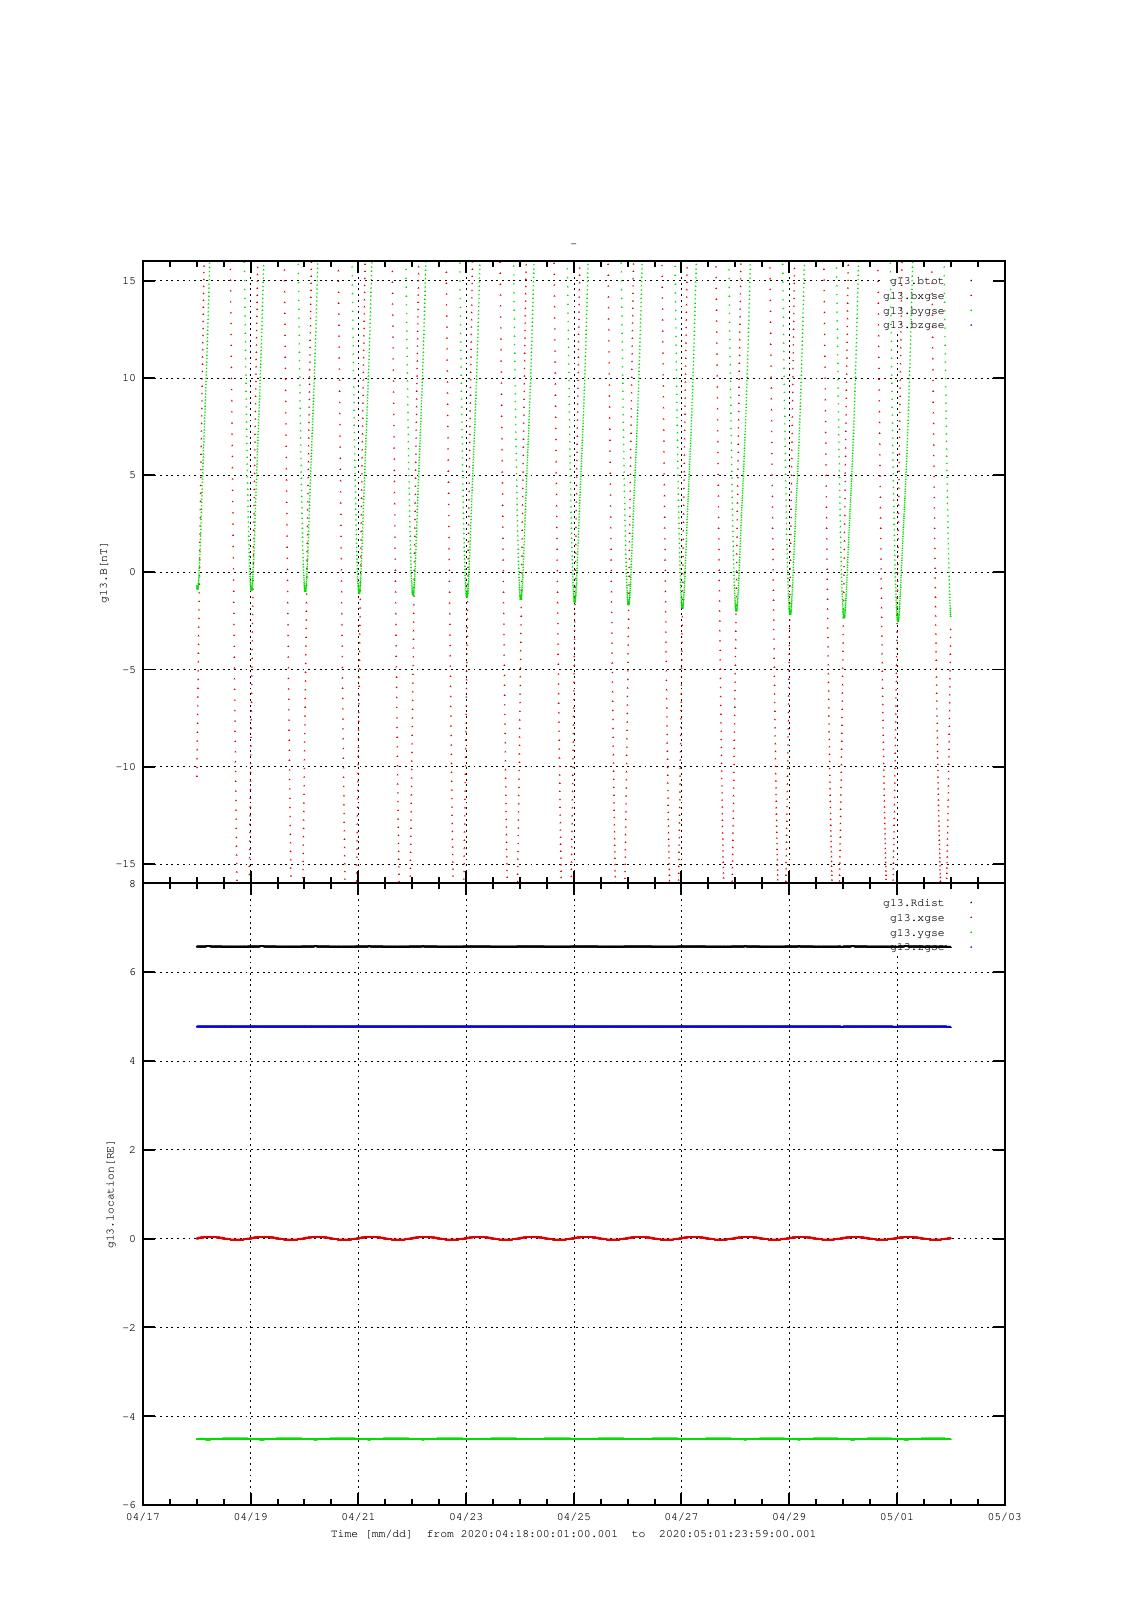This screenshot has width=1131, height=1600.
Task: Select the 2 tick on location axis
Action: pyautogui.click(x=133, y=1150)
